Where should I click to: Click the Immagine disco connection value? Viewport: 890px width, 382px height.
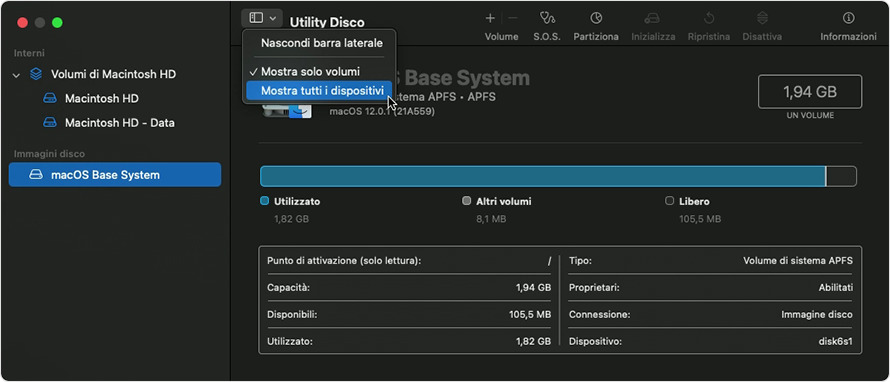pos(817,314)
